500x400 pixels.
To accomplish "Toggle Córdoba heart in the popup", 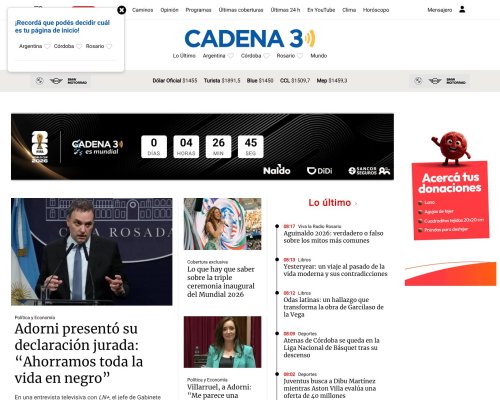I will [x=79, y=46].
